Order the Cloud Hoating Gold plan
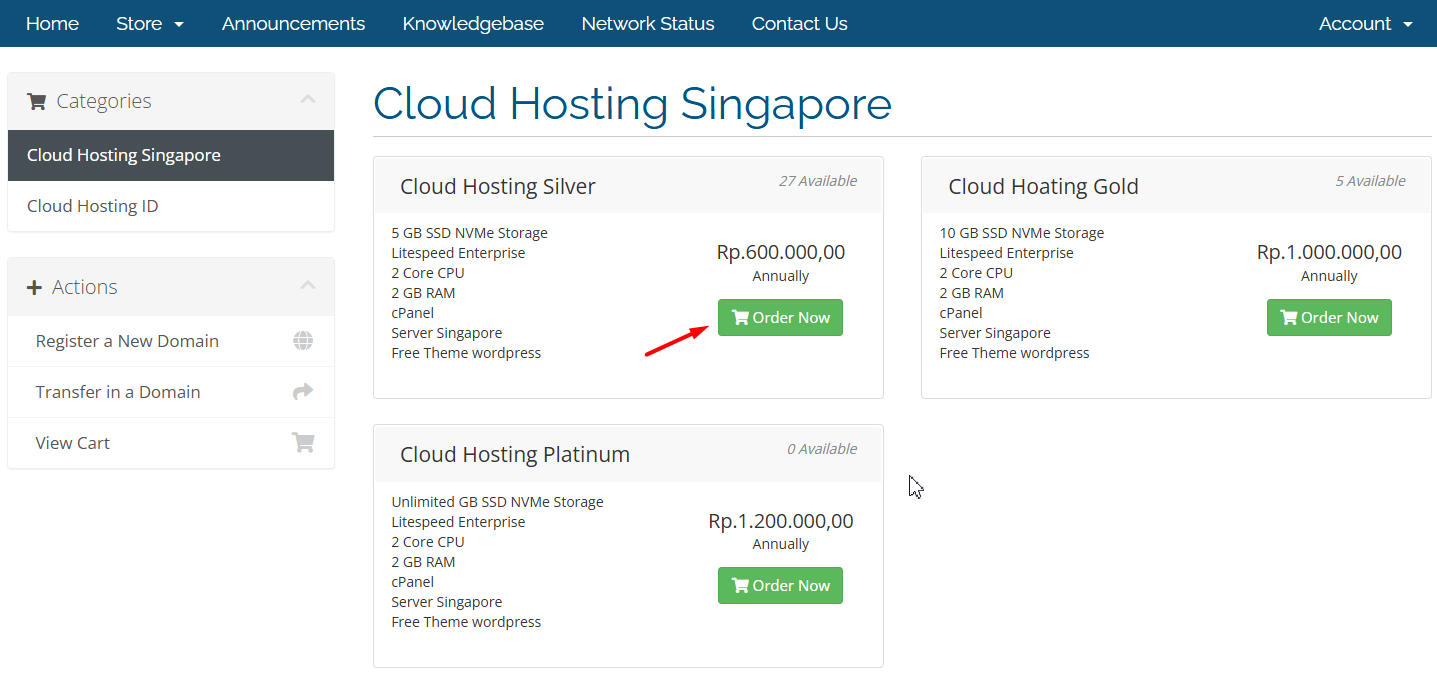The width and height of the screenshot is (1437, 686). [1329, 317]
